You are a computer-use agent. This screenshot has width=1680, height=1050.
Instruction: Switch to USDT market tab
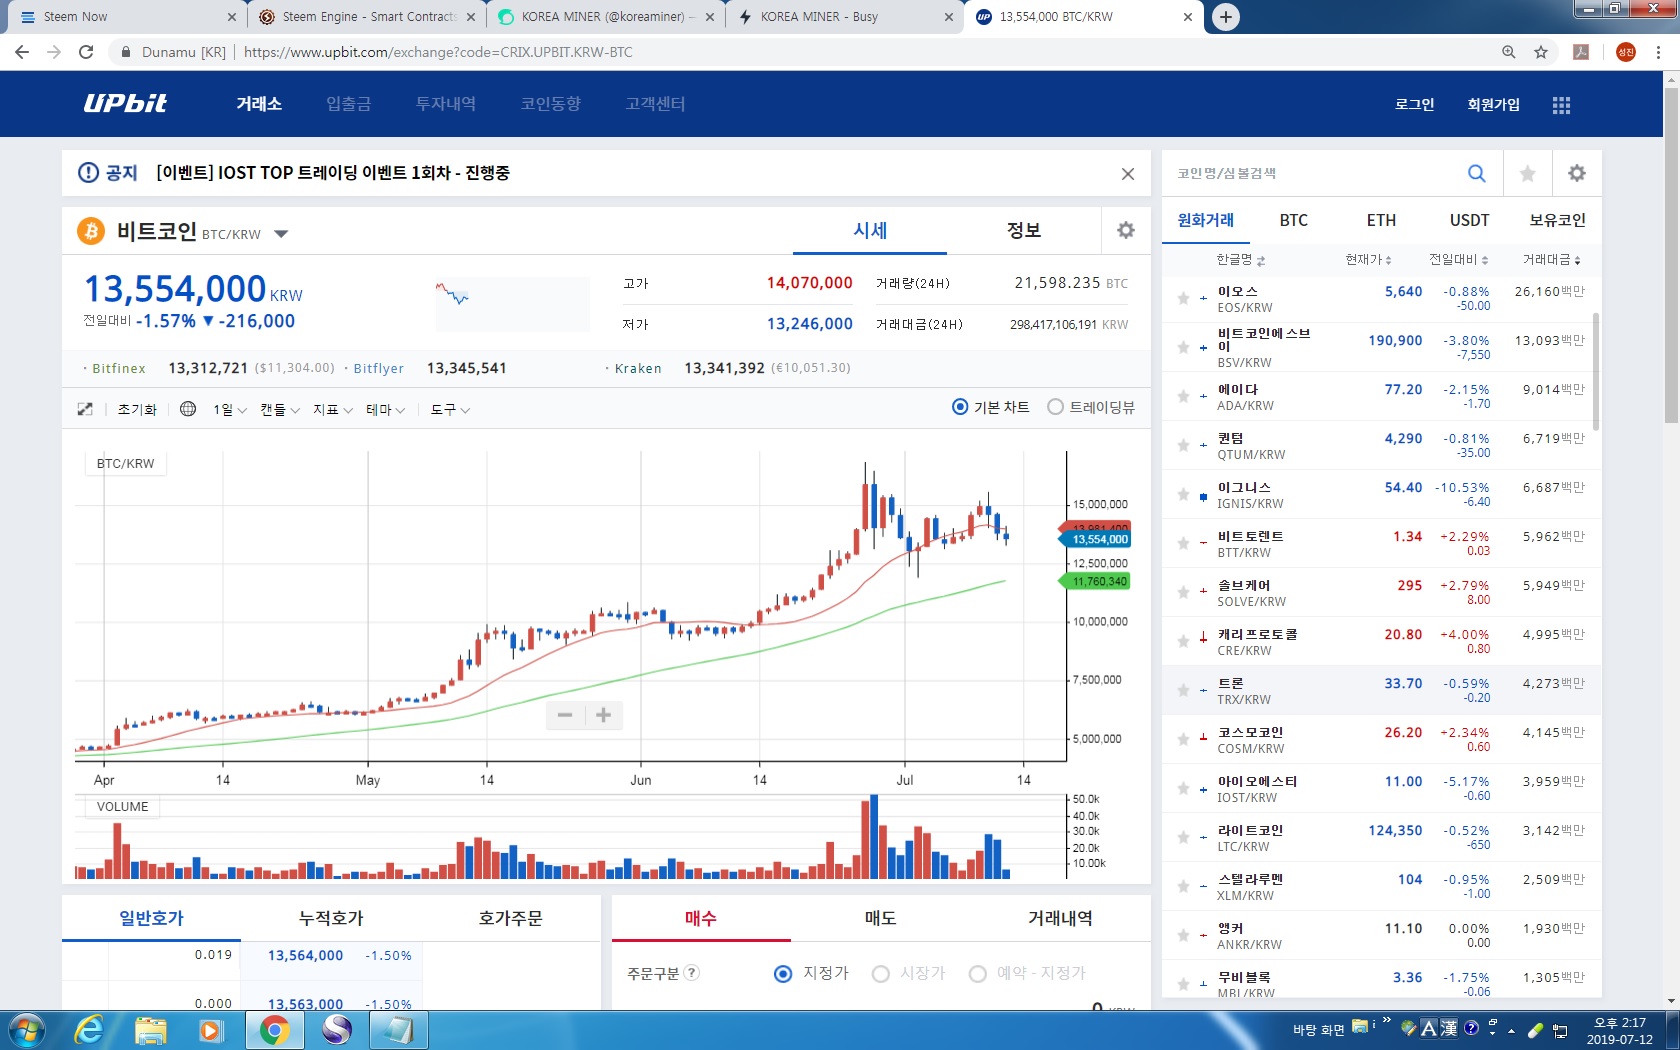click(x=1469, y=220)
